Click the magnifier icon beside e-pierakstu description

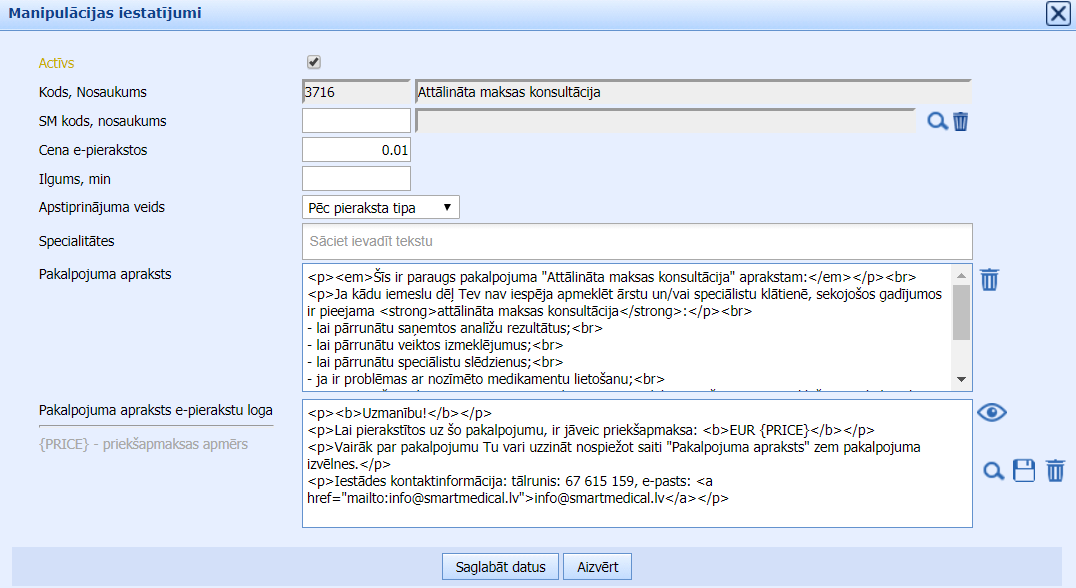click(993, 471)
